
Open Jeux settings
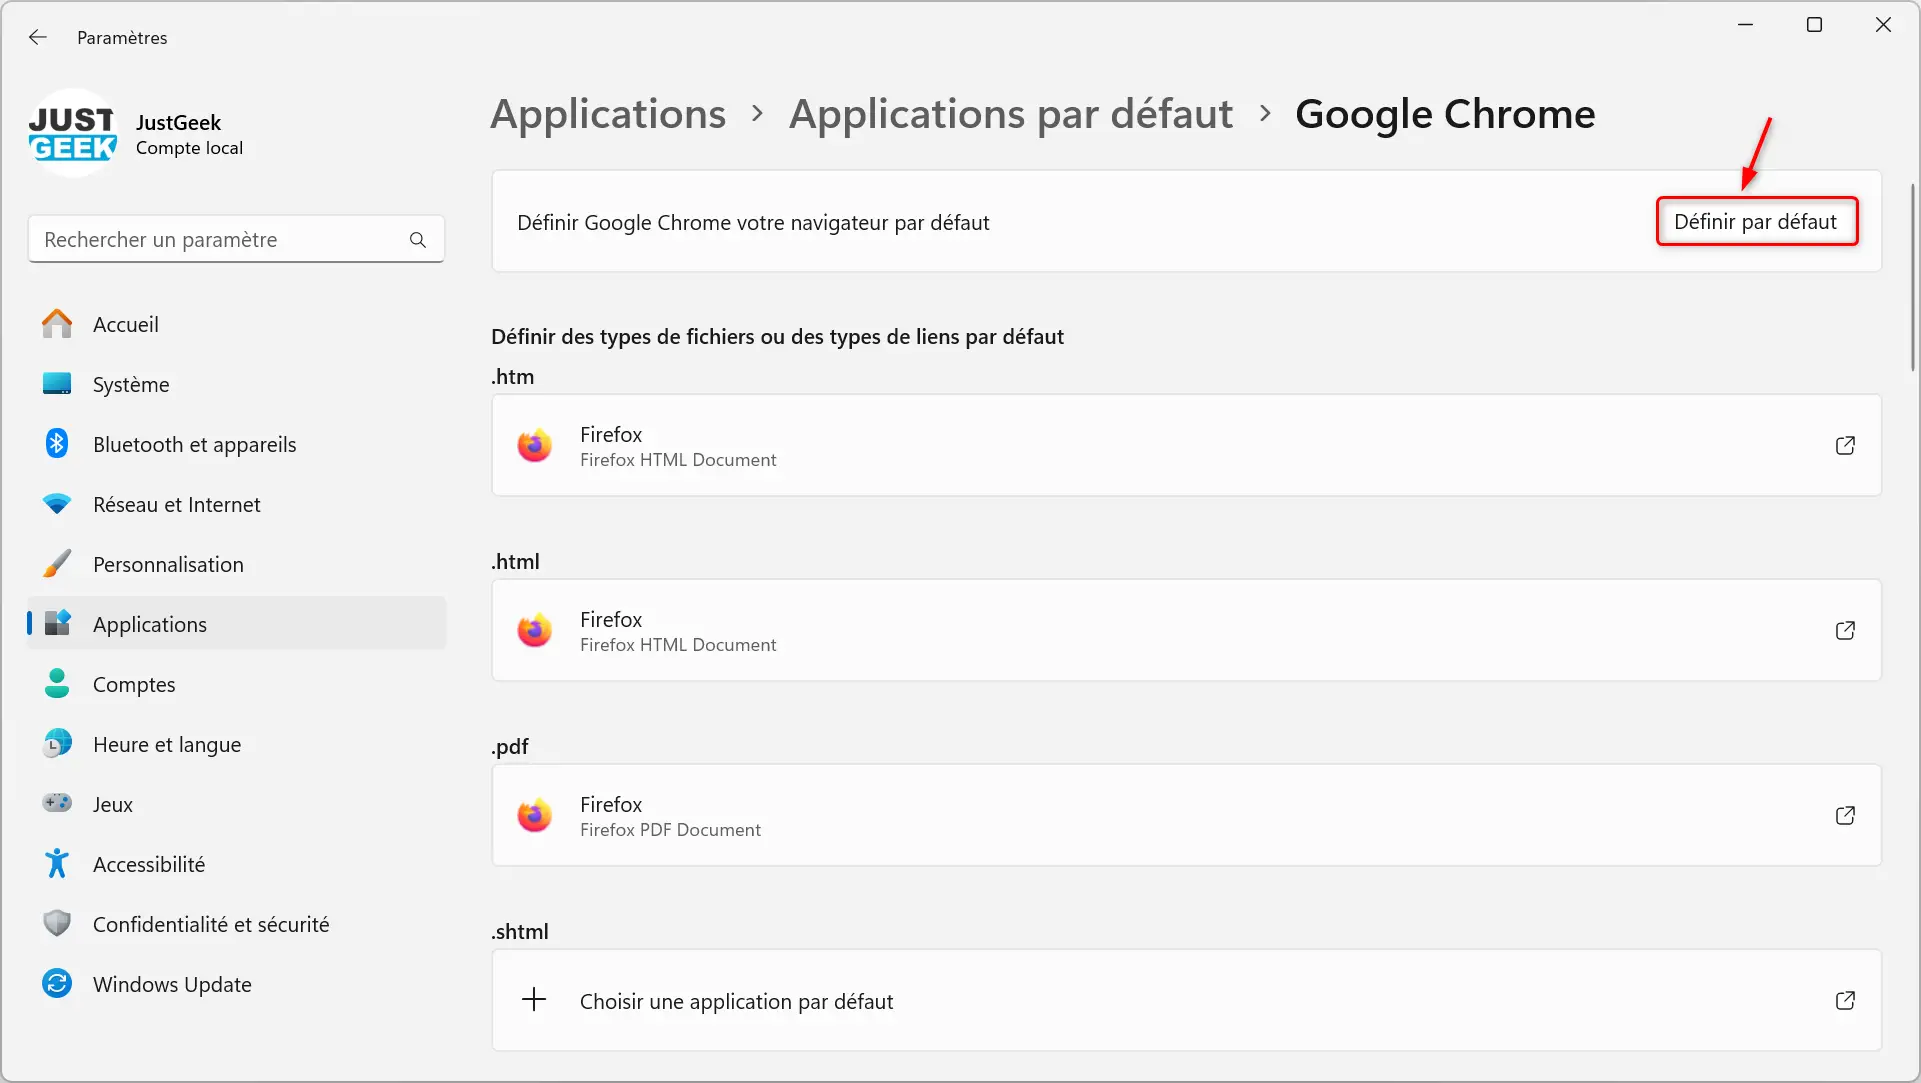[x=236, y=804]
